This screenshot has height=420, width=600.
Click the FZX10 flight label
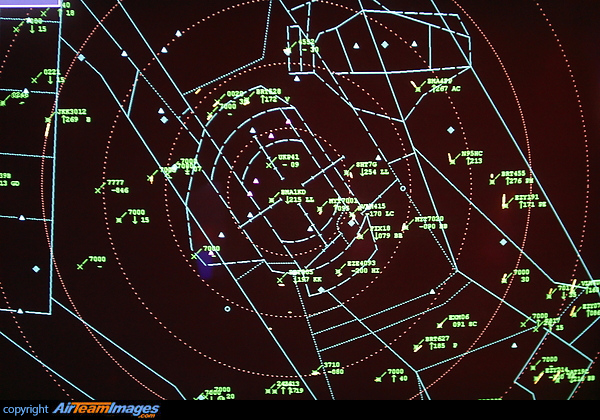380,229
